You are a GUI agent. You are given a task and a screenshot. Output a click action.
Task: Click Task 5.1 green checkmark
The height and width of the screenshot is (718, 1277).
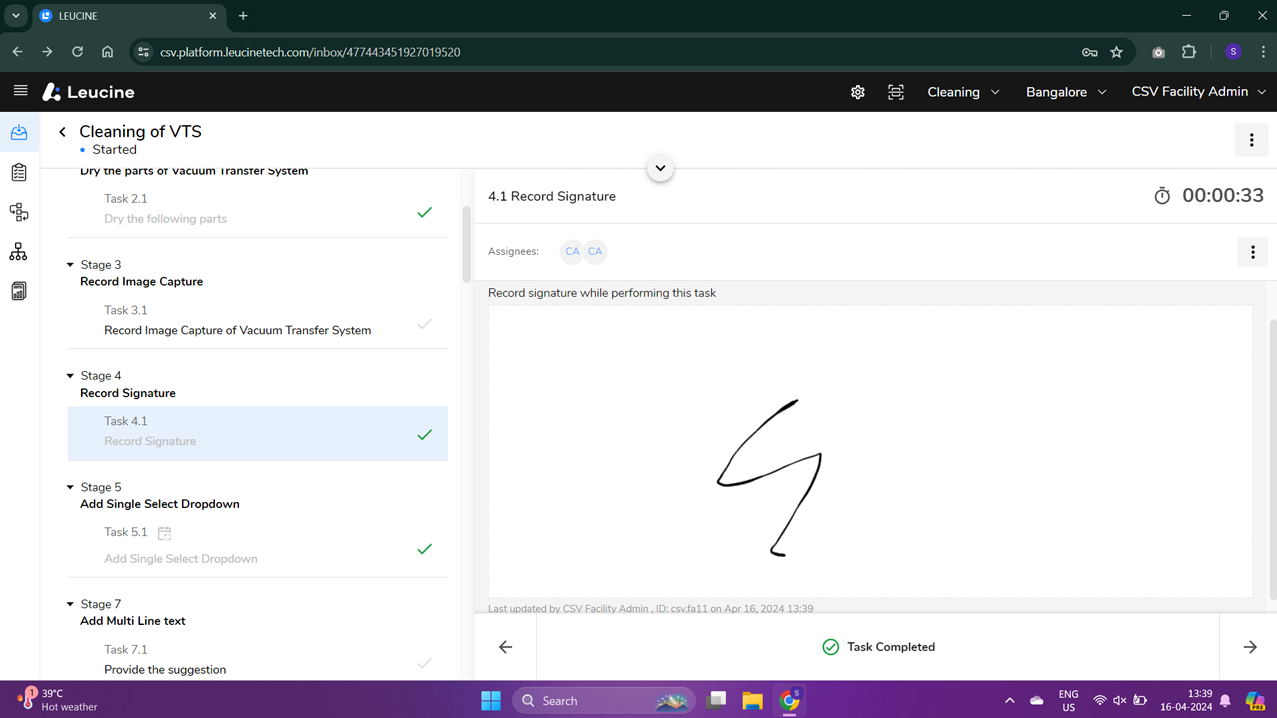(425, 549)
